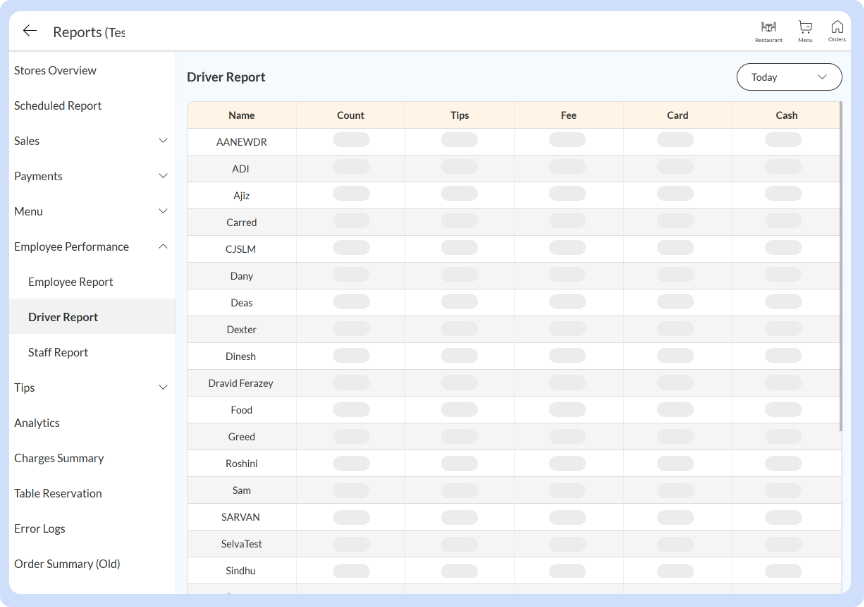
Task: Open Scheduled Report page
Action: coord(58,106)
